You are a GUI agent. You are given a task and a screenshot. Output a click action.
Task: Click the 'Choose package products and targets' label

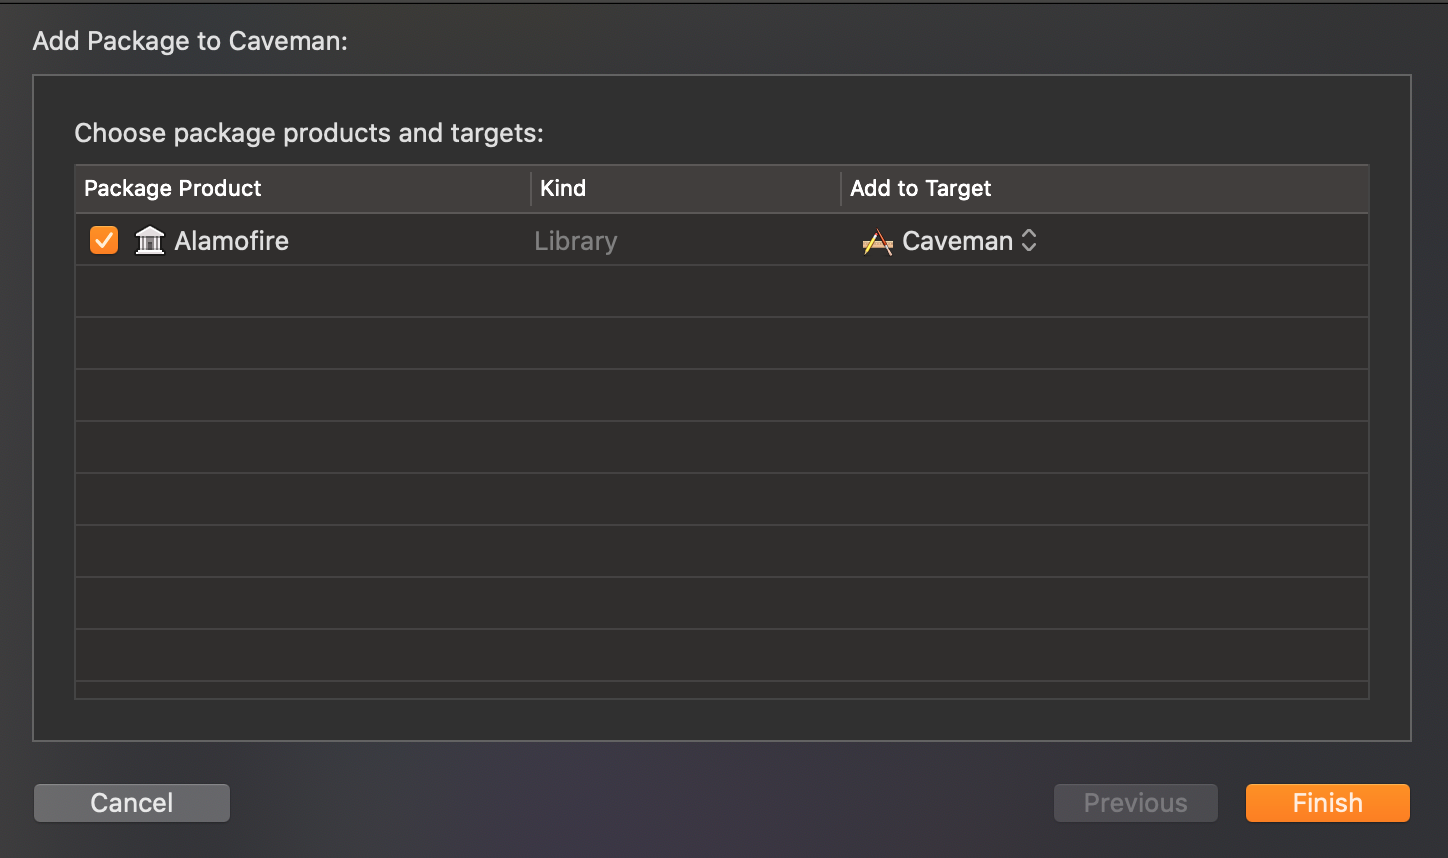[309, 133]
